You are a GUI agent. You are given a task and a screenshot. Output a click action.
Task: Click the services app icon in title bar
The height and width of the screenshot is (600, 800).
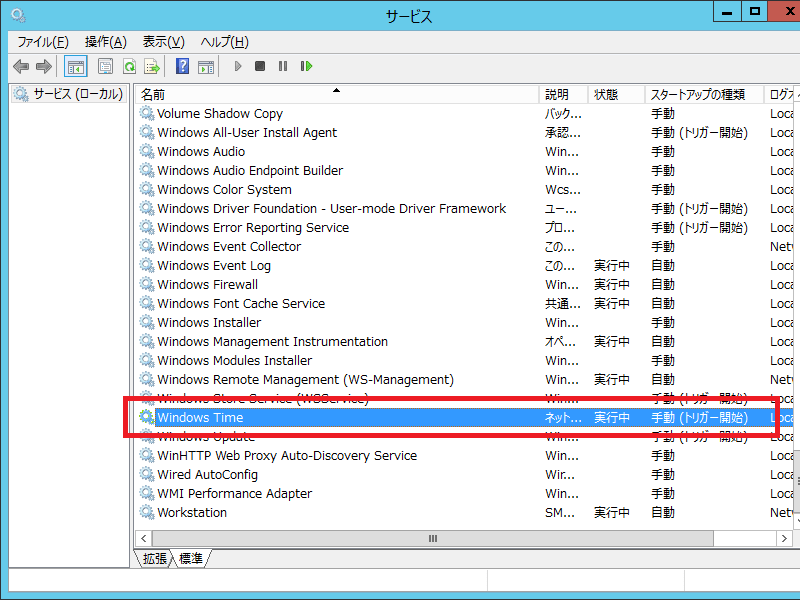pos(18,16)
